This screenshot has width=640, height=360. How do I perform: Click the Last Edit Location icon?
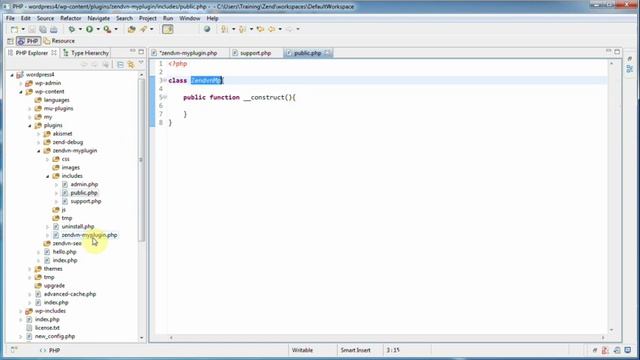coord(260,29)
